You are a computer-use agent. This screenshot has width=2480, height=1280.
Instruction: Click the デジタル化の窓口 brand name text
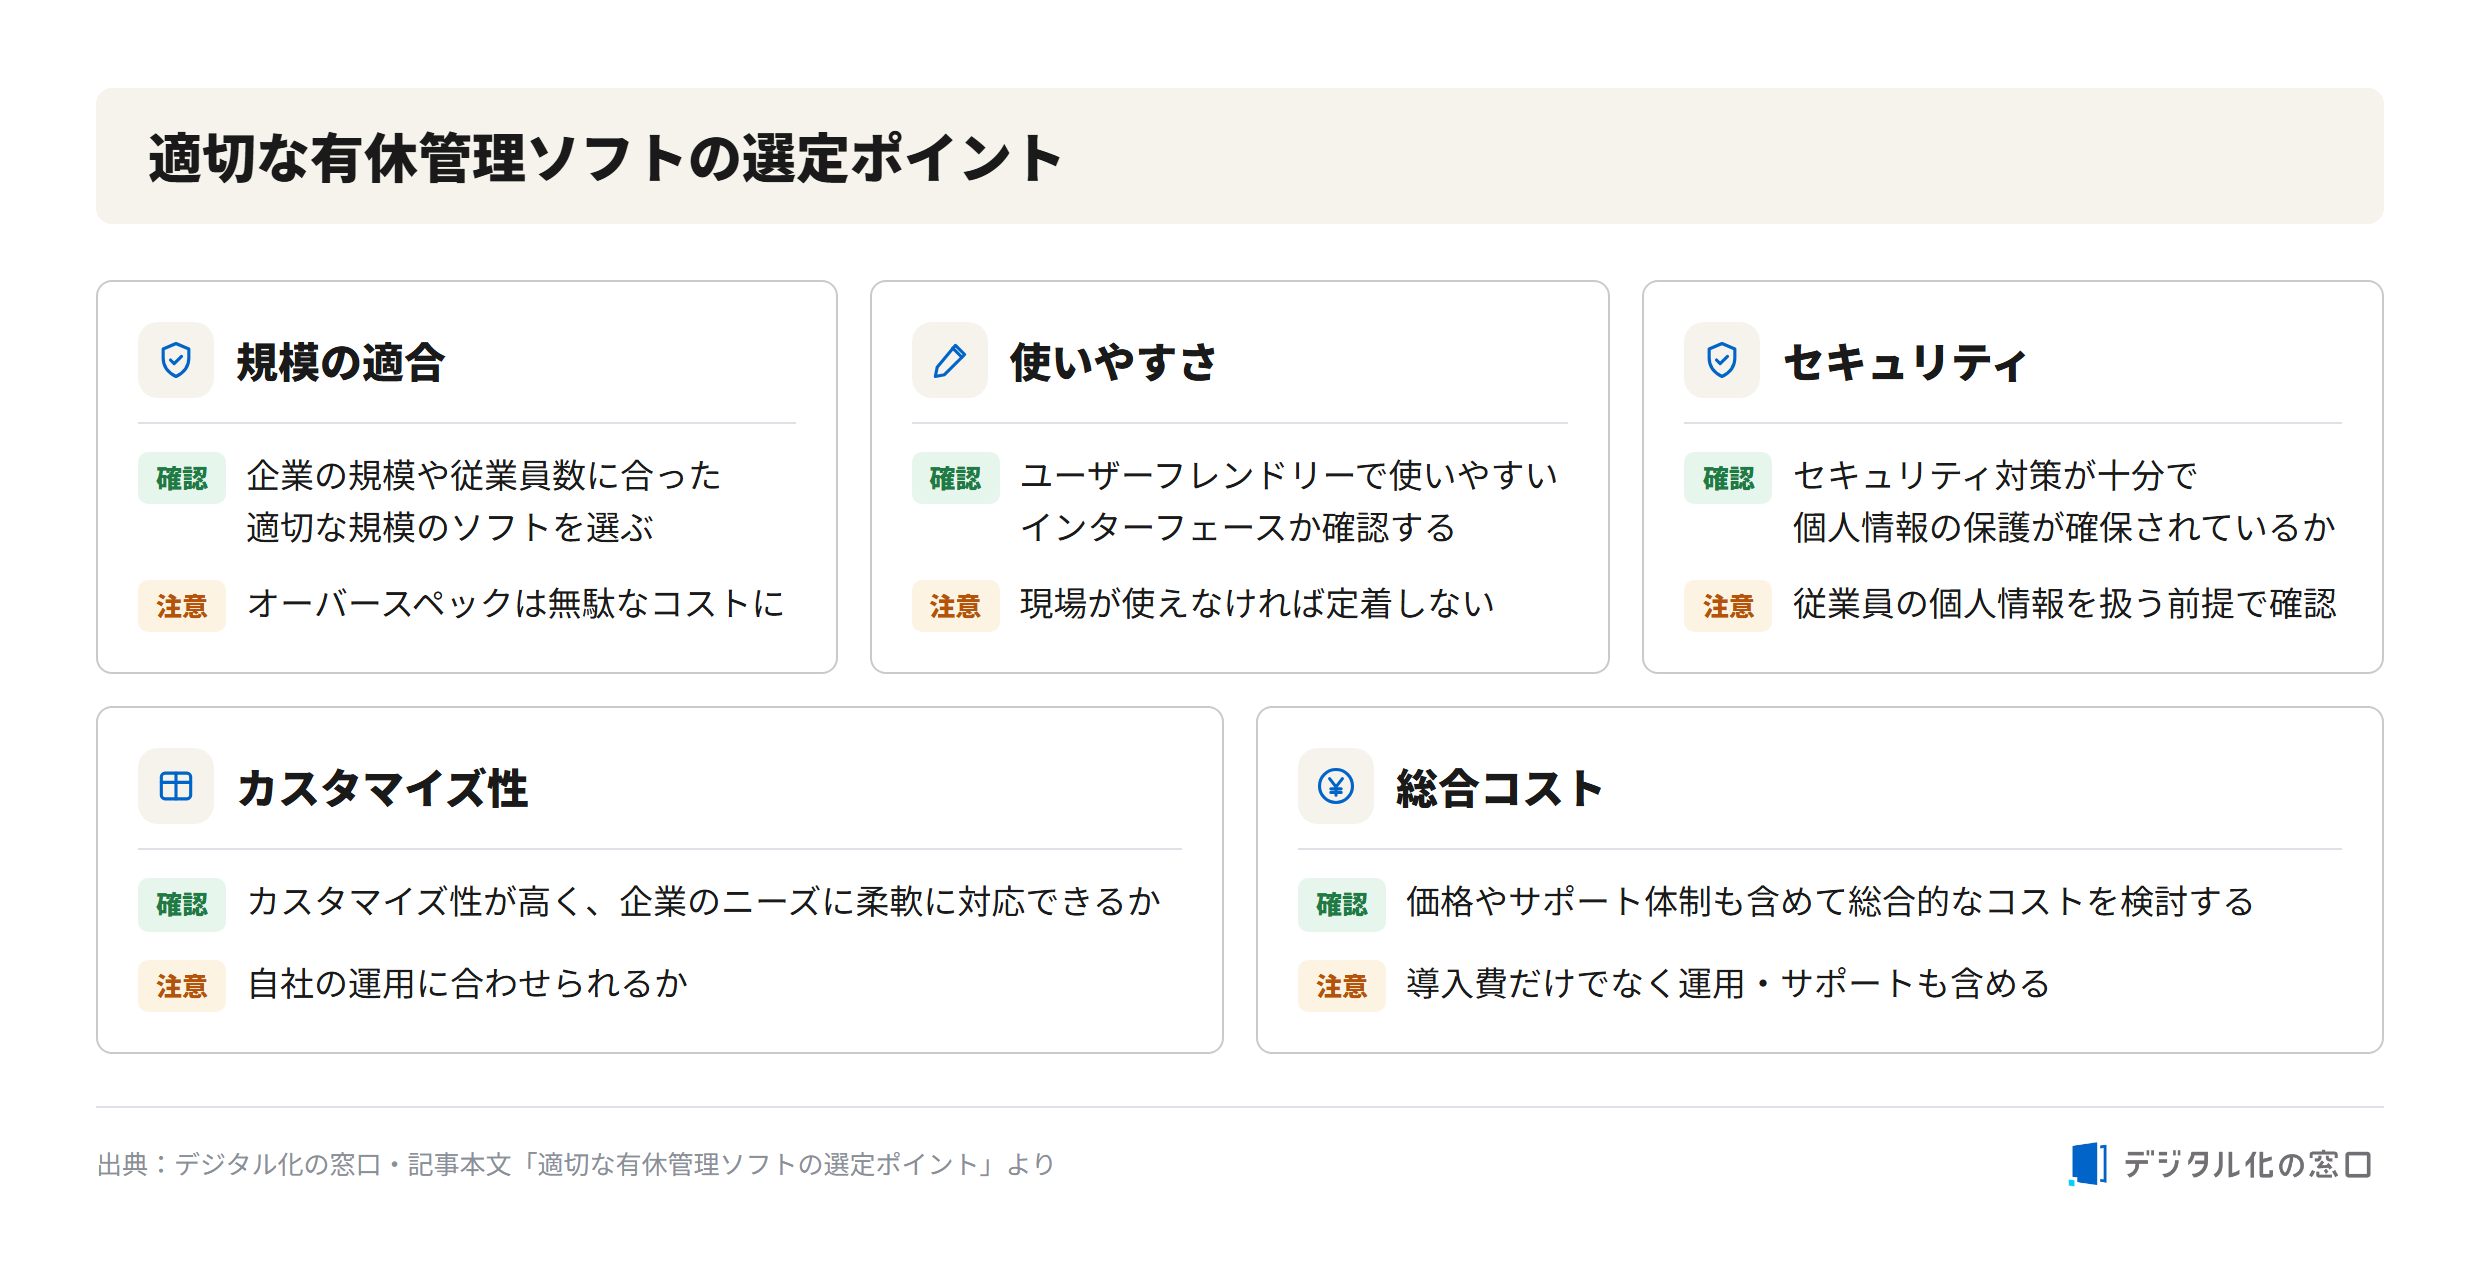[x=2247, y=1164]
